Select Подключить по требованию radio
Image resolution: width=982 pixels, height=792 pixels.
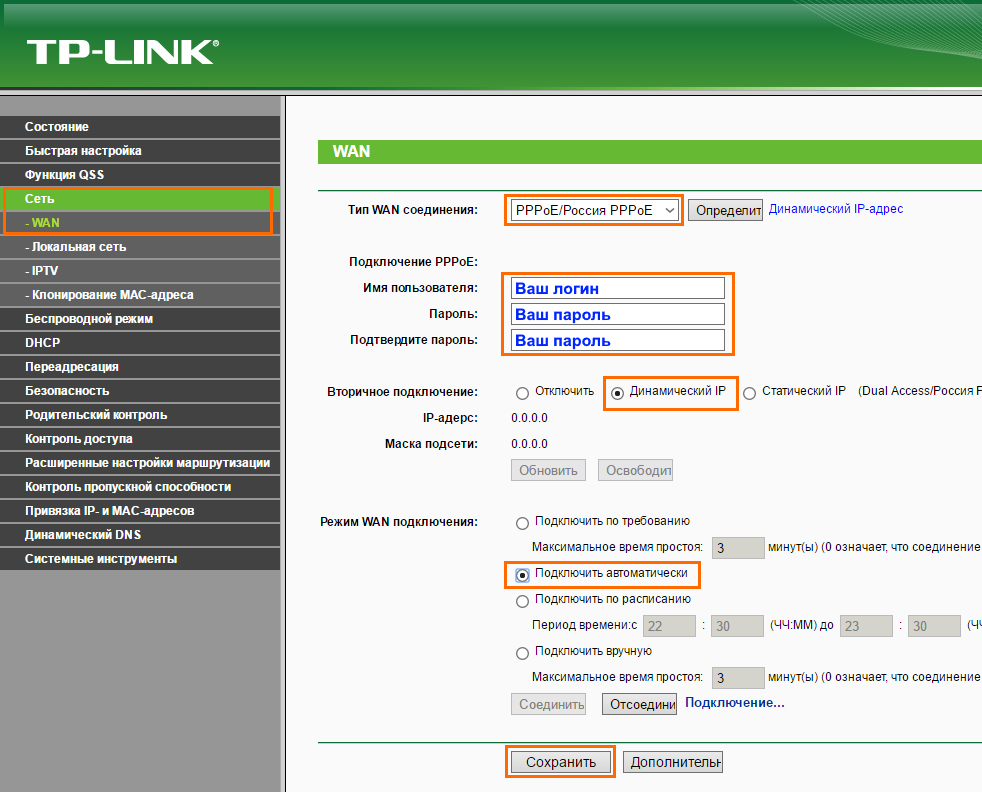click(x=522, y=523)
